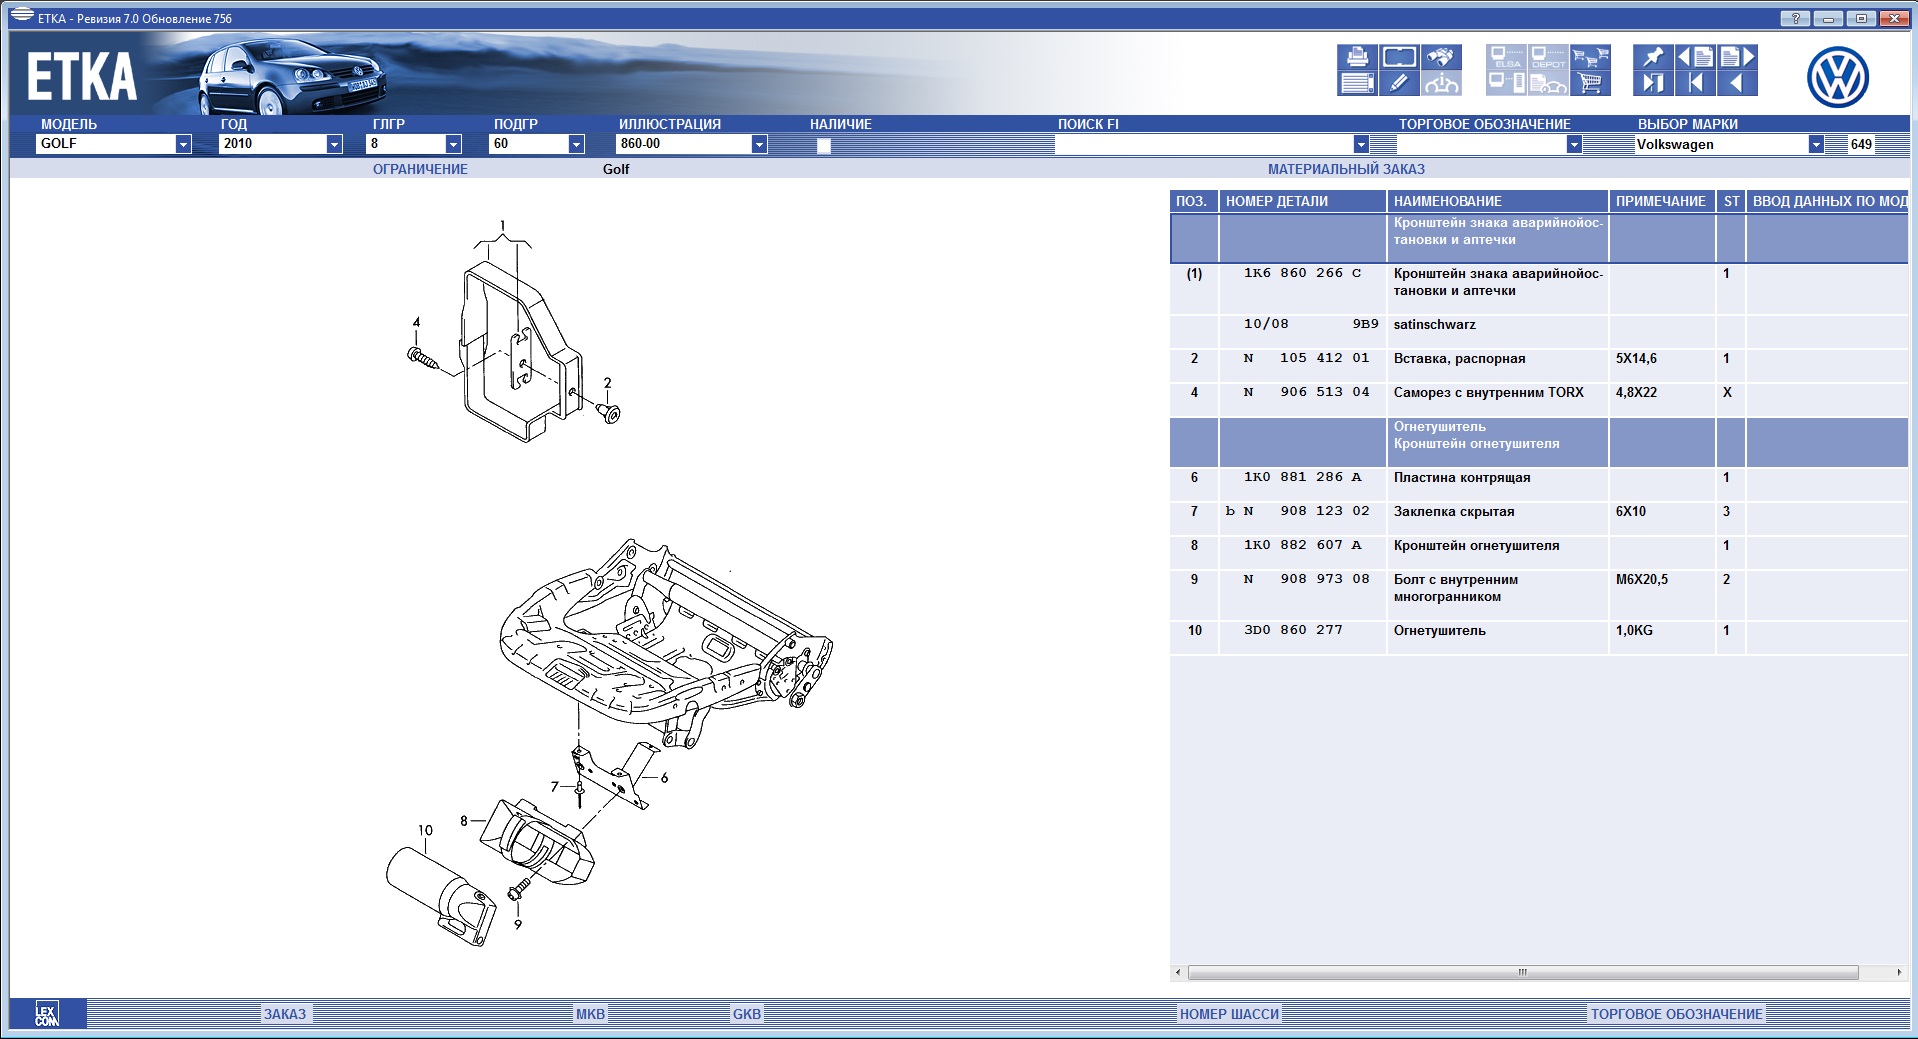Go to next page via document-arrow icon
Image resolution: width=1918 pixels, height=1039 pixels.
coord(1737,57)
